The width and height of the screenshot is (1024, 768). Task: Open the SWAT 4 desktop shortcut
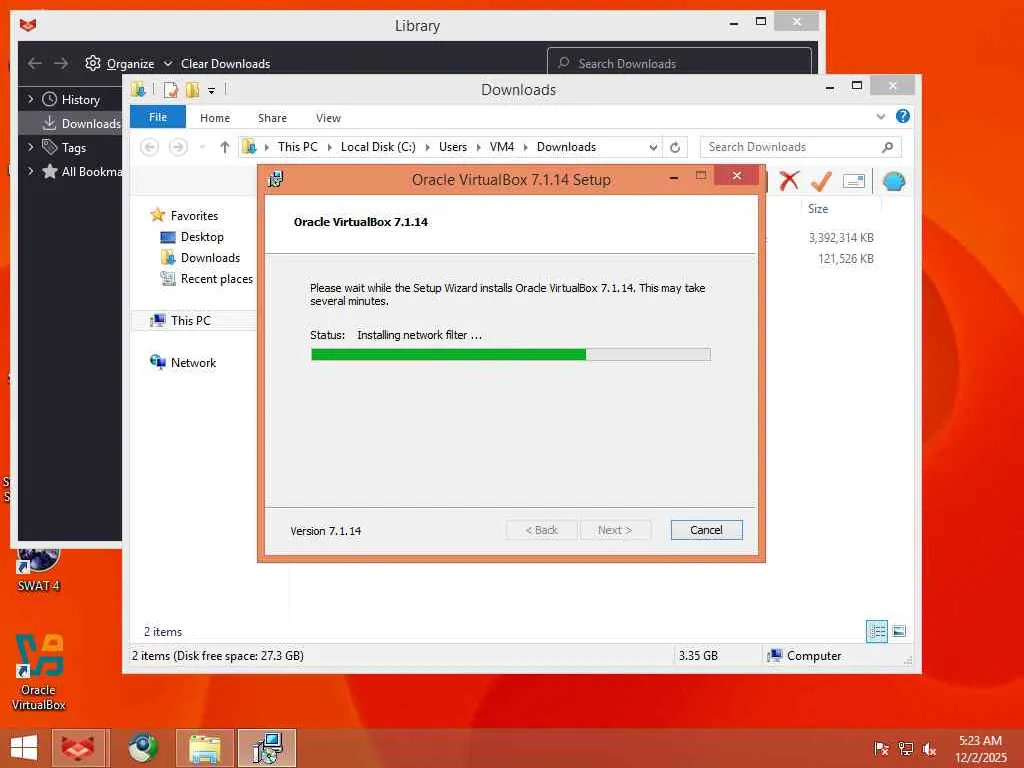tap(38, 568)
